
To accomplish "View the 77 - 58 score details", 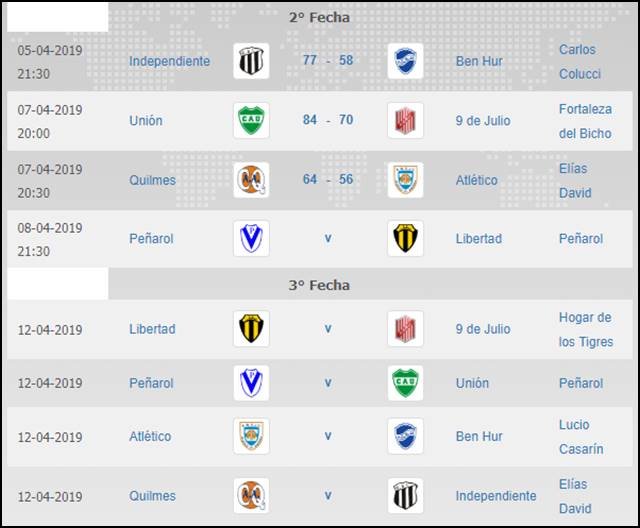I will [x=328, y=61].
